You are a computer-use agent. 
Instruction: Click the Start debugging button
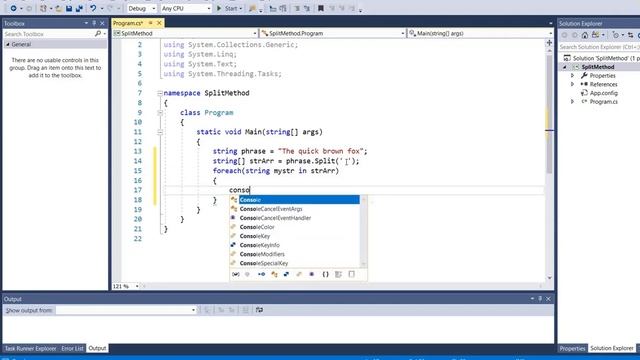pyautogui.click(x=229, y=8)
